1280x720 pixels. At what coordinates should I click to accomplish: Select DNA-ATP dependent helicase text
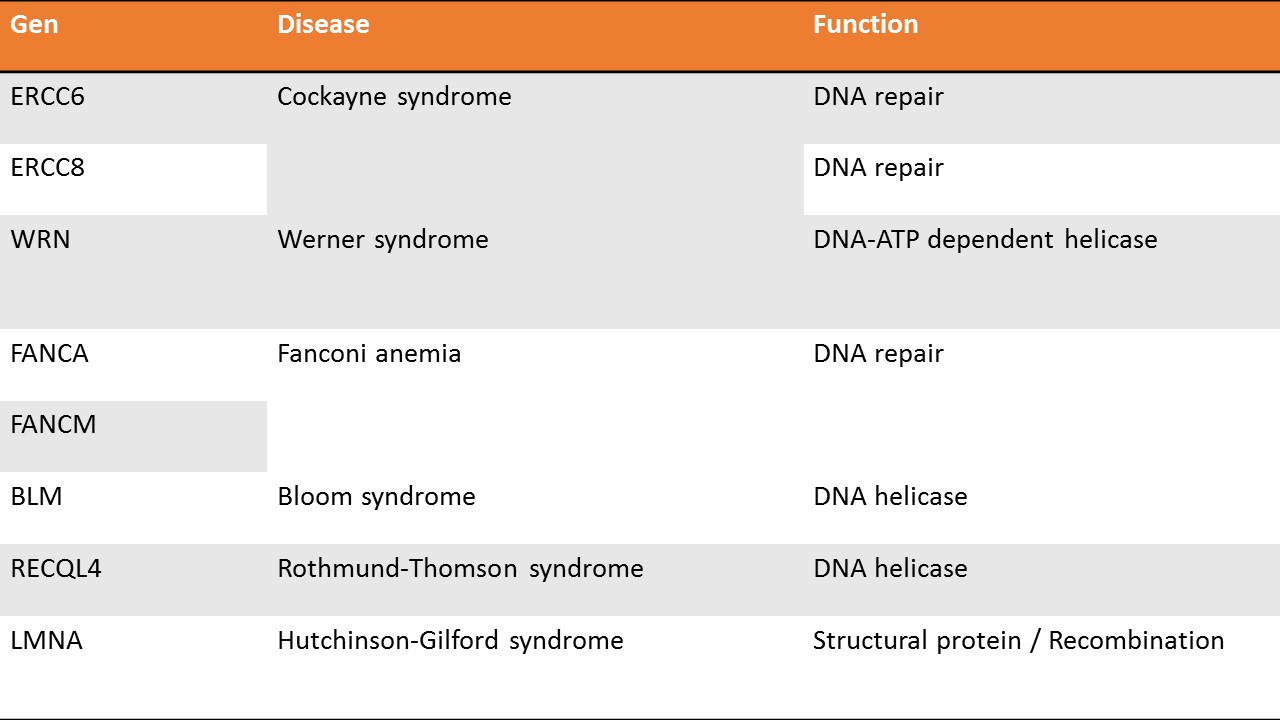pyautogui.click(x=985, y=240)
